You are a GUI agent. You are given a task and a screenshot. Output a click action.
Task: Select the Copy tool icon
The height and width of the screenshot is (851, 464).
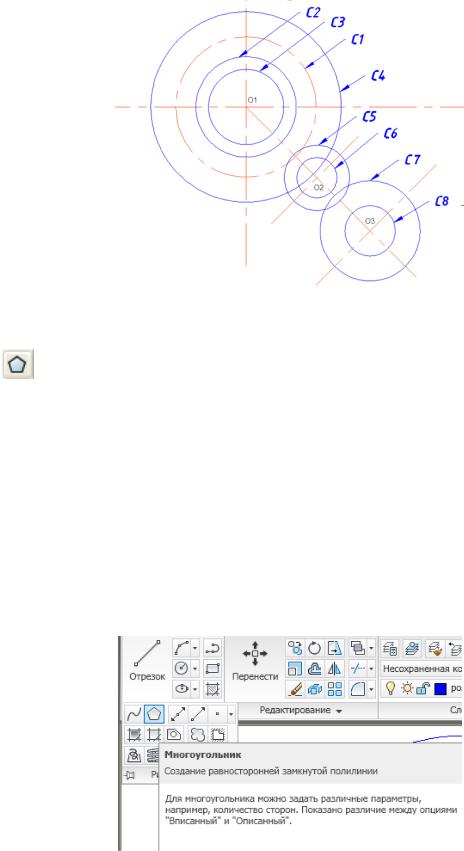coord(295,647)
